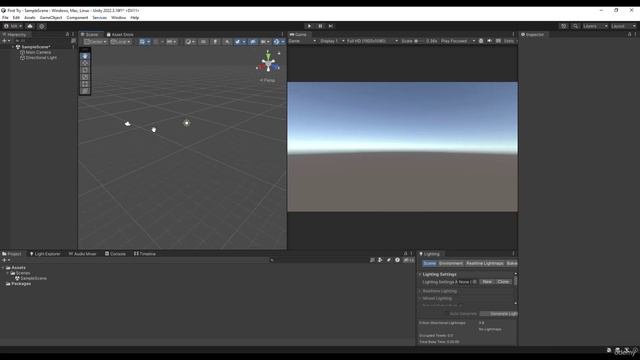Open the settings gear beside the cloud icon
The height and width of the screenshot is (360, 640).
coord(42,26)
